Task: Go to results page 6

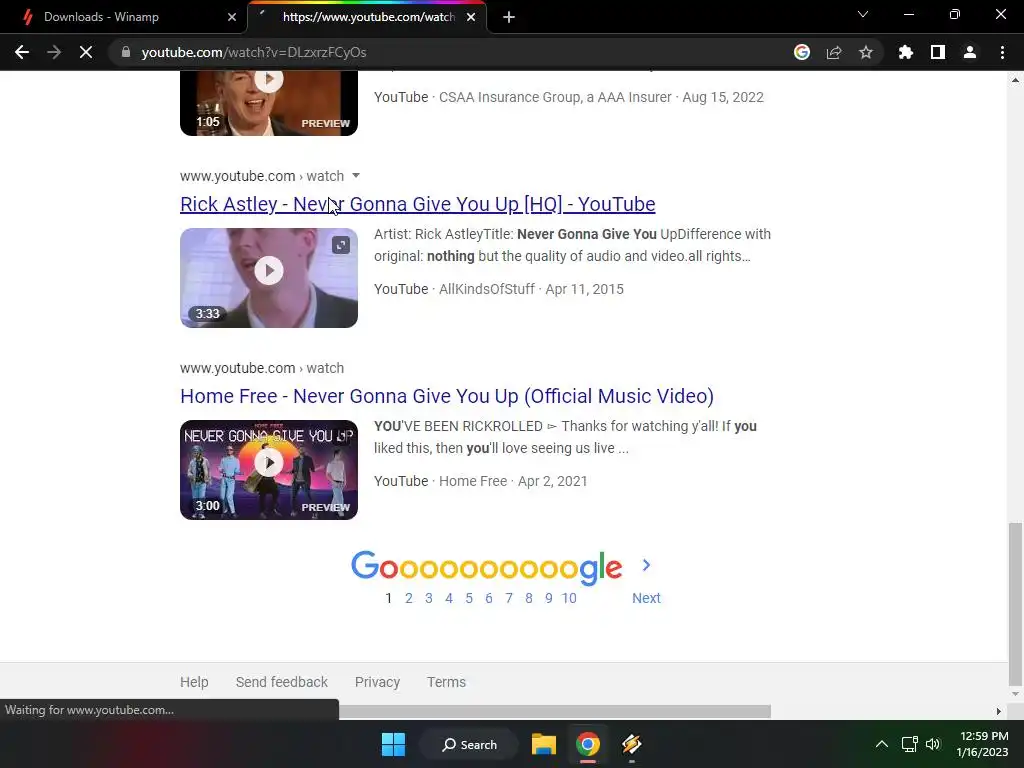Action: tap(488, 598)
